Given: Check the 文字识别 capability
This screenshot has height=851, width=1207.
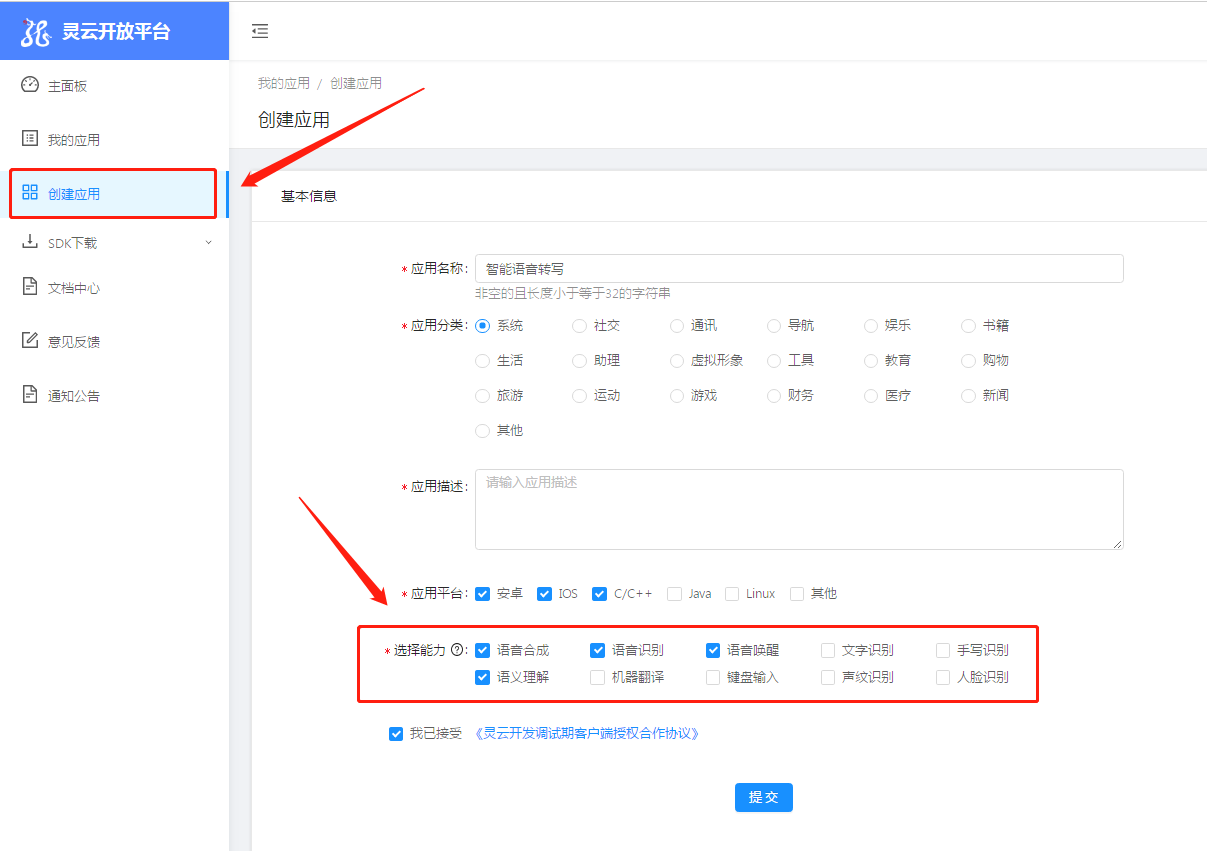Looking at the screenshot, I should tap(828, 649).
